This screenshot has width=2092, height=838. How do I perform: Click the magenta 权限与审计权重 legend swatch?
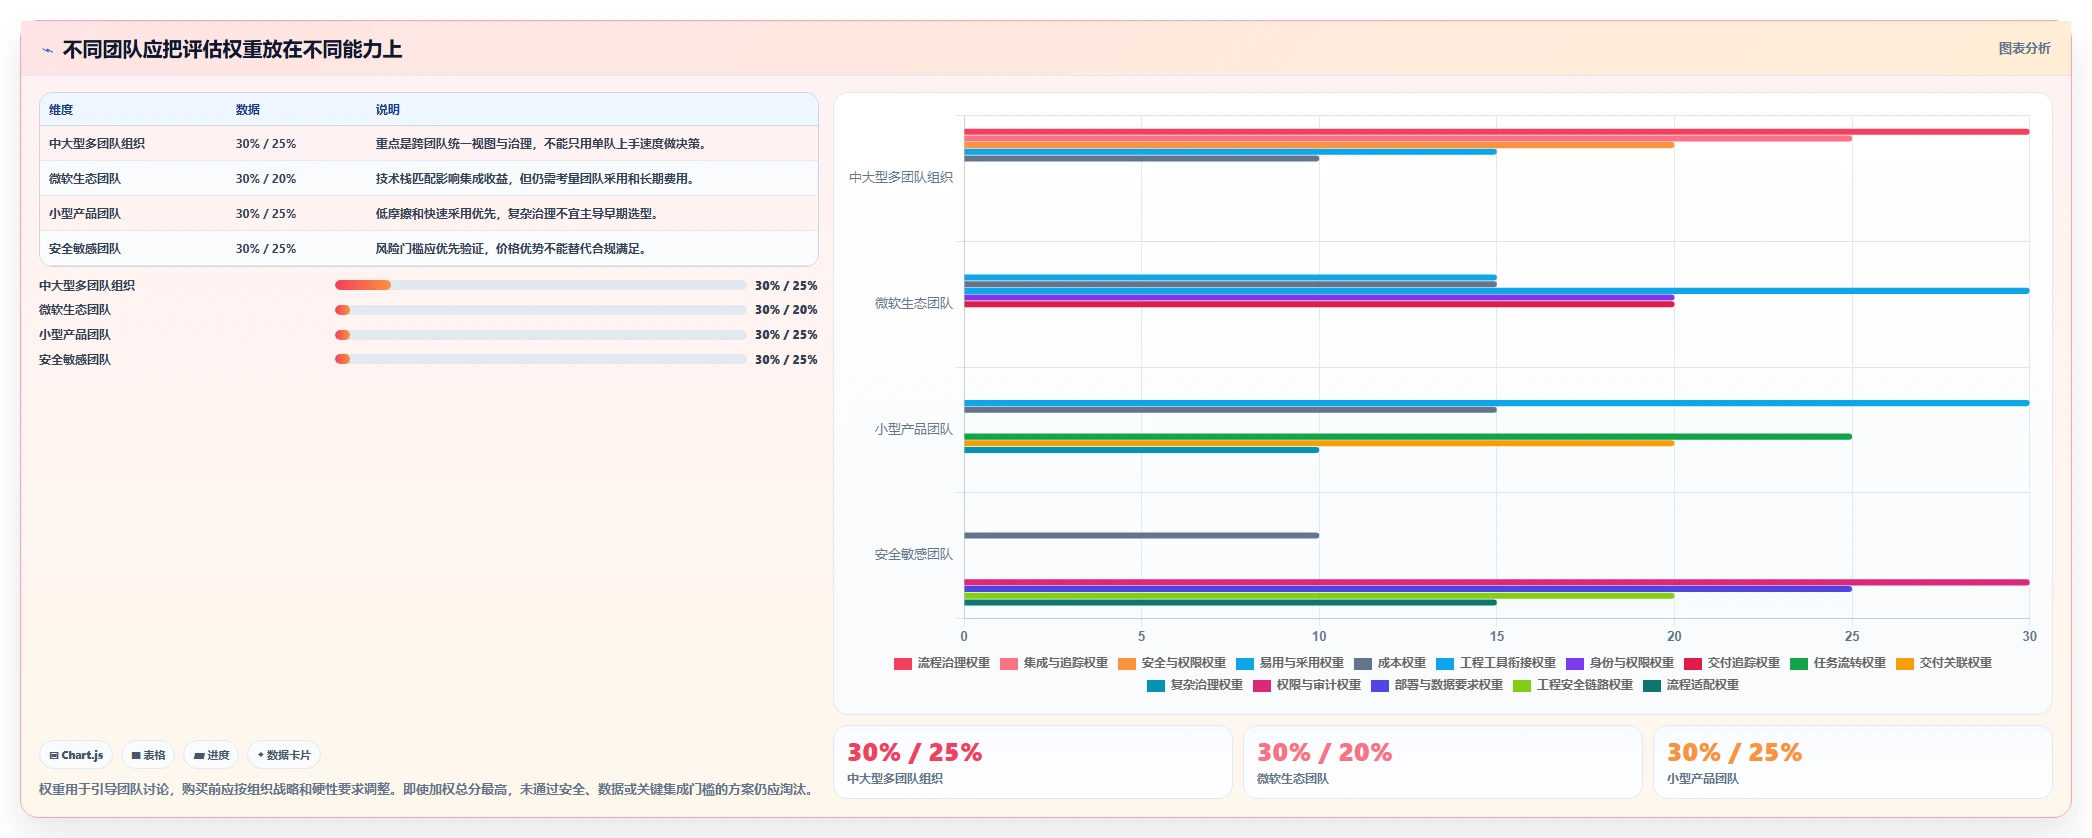pos(1262,686)
